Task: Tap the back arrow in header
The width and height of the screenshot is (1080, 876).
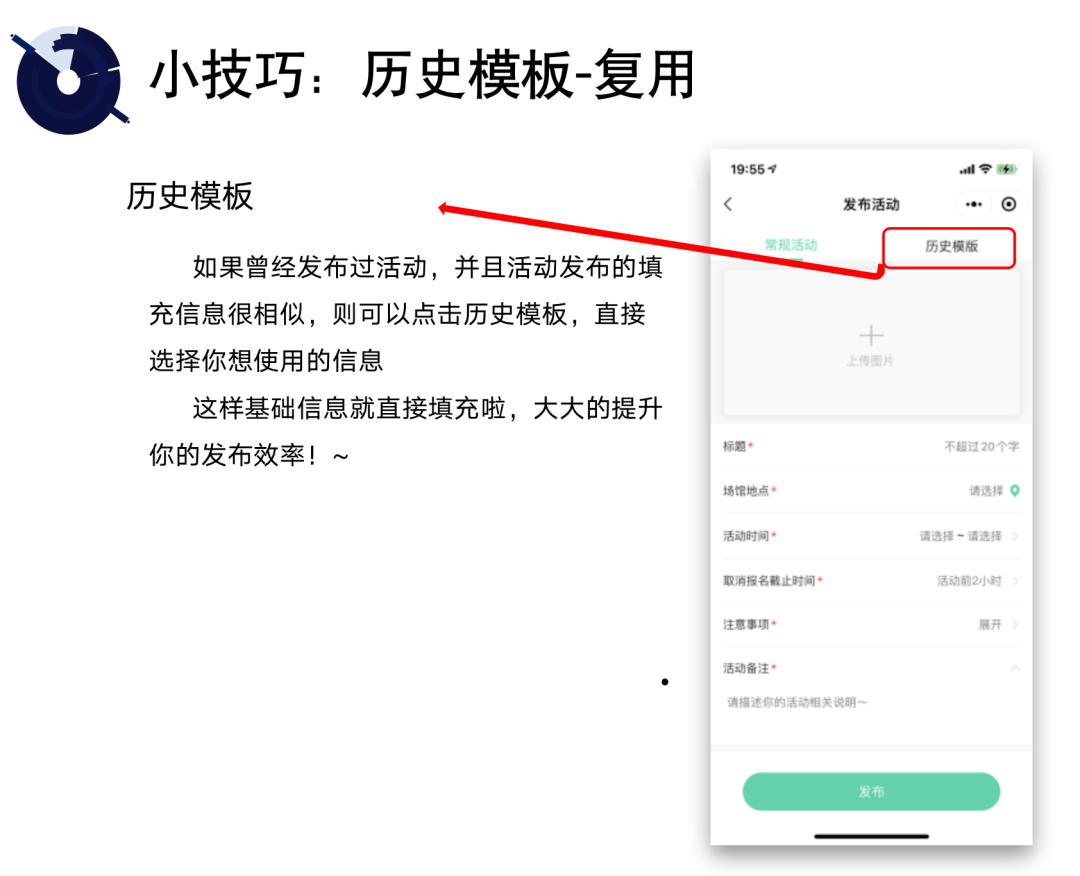Action: [x=728, y=204]
